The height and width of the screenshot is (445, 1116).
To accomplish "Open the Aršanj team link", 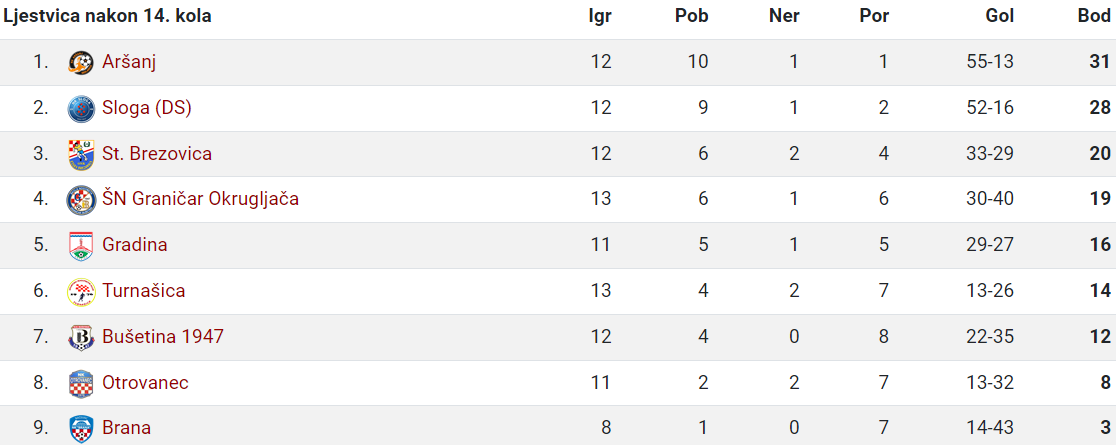I will [129, 62].
